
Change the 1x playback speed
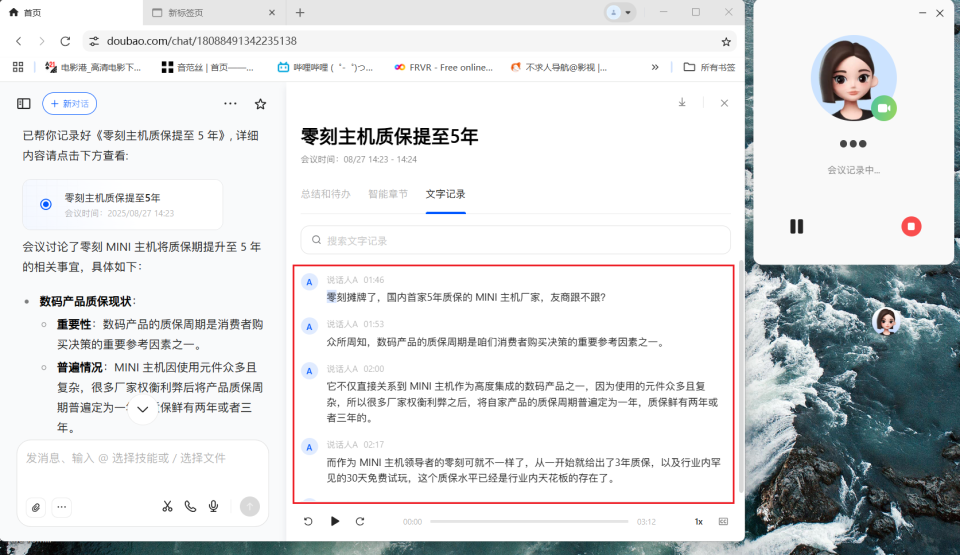coord(699,522)
